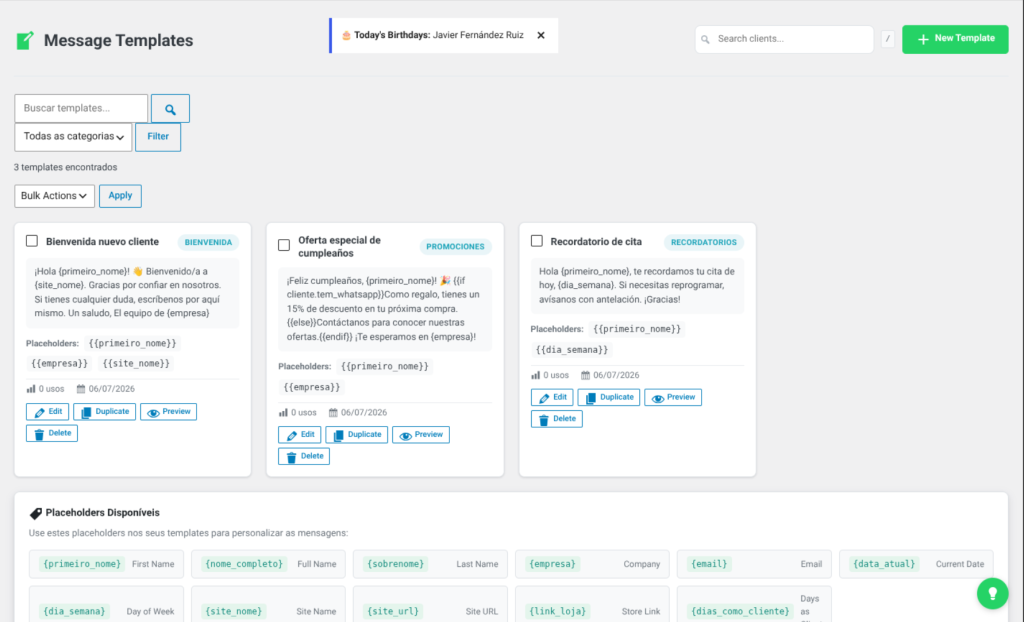Delete the Oferta especial de cumpleaños template

click(x=304, y=456)
